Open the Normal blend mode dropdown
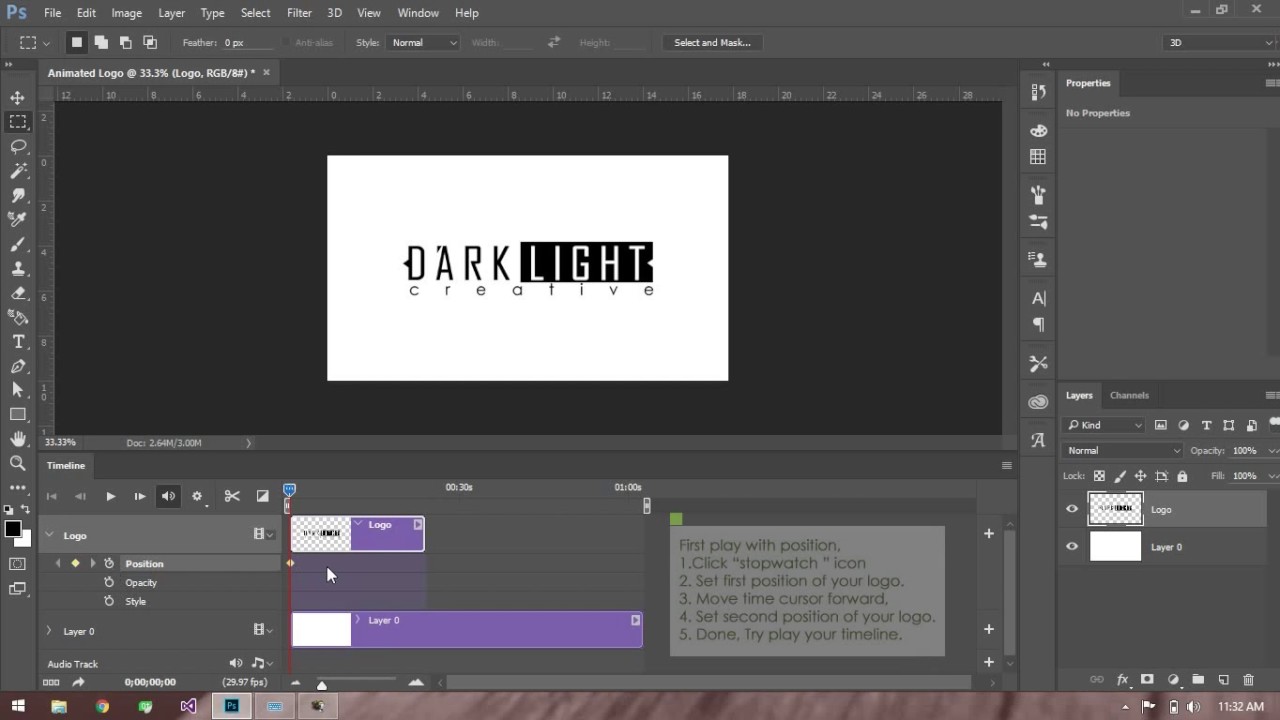Image resolution: width=1280 pixels, height=720 pixels. click(x=1120, y=450)
